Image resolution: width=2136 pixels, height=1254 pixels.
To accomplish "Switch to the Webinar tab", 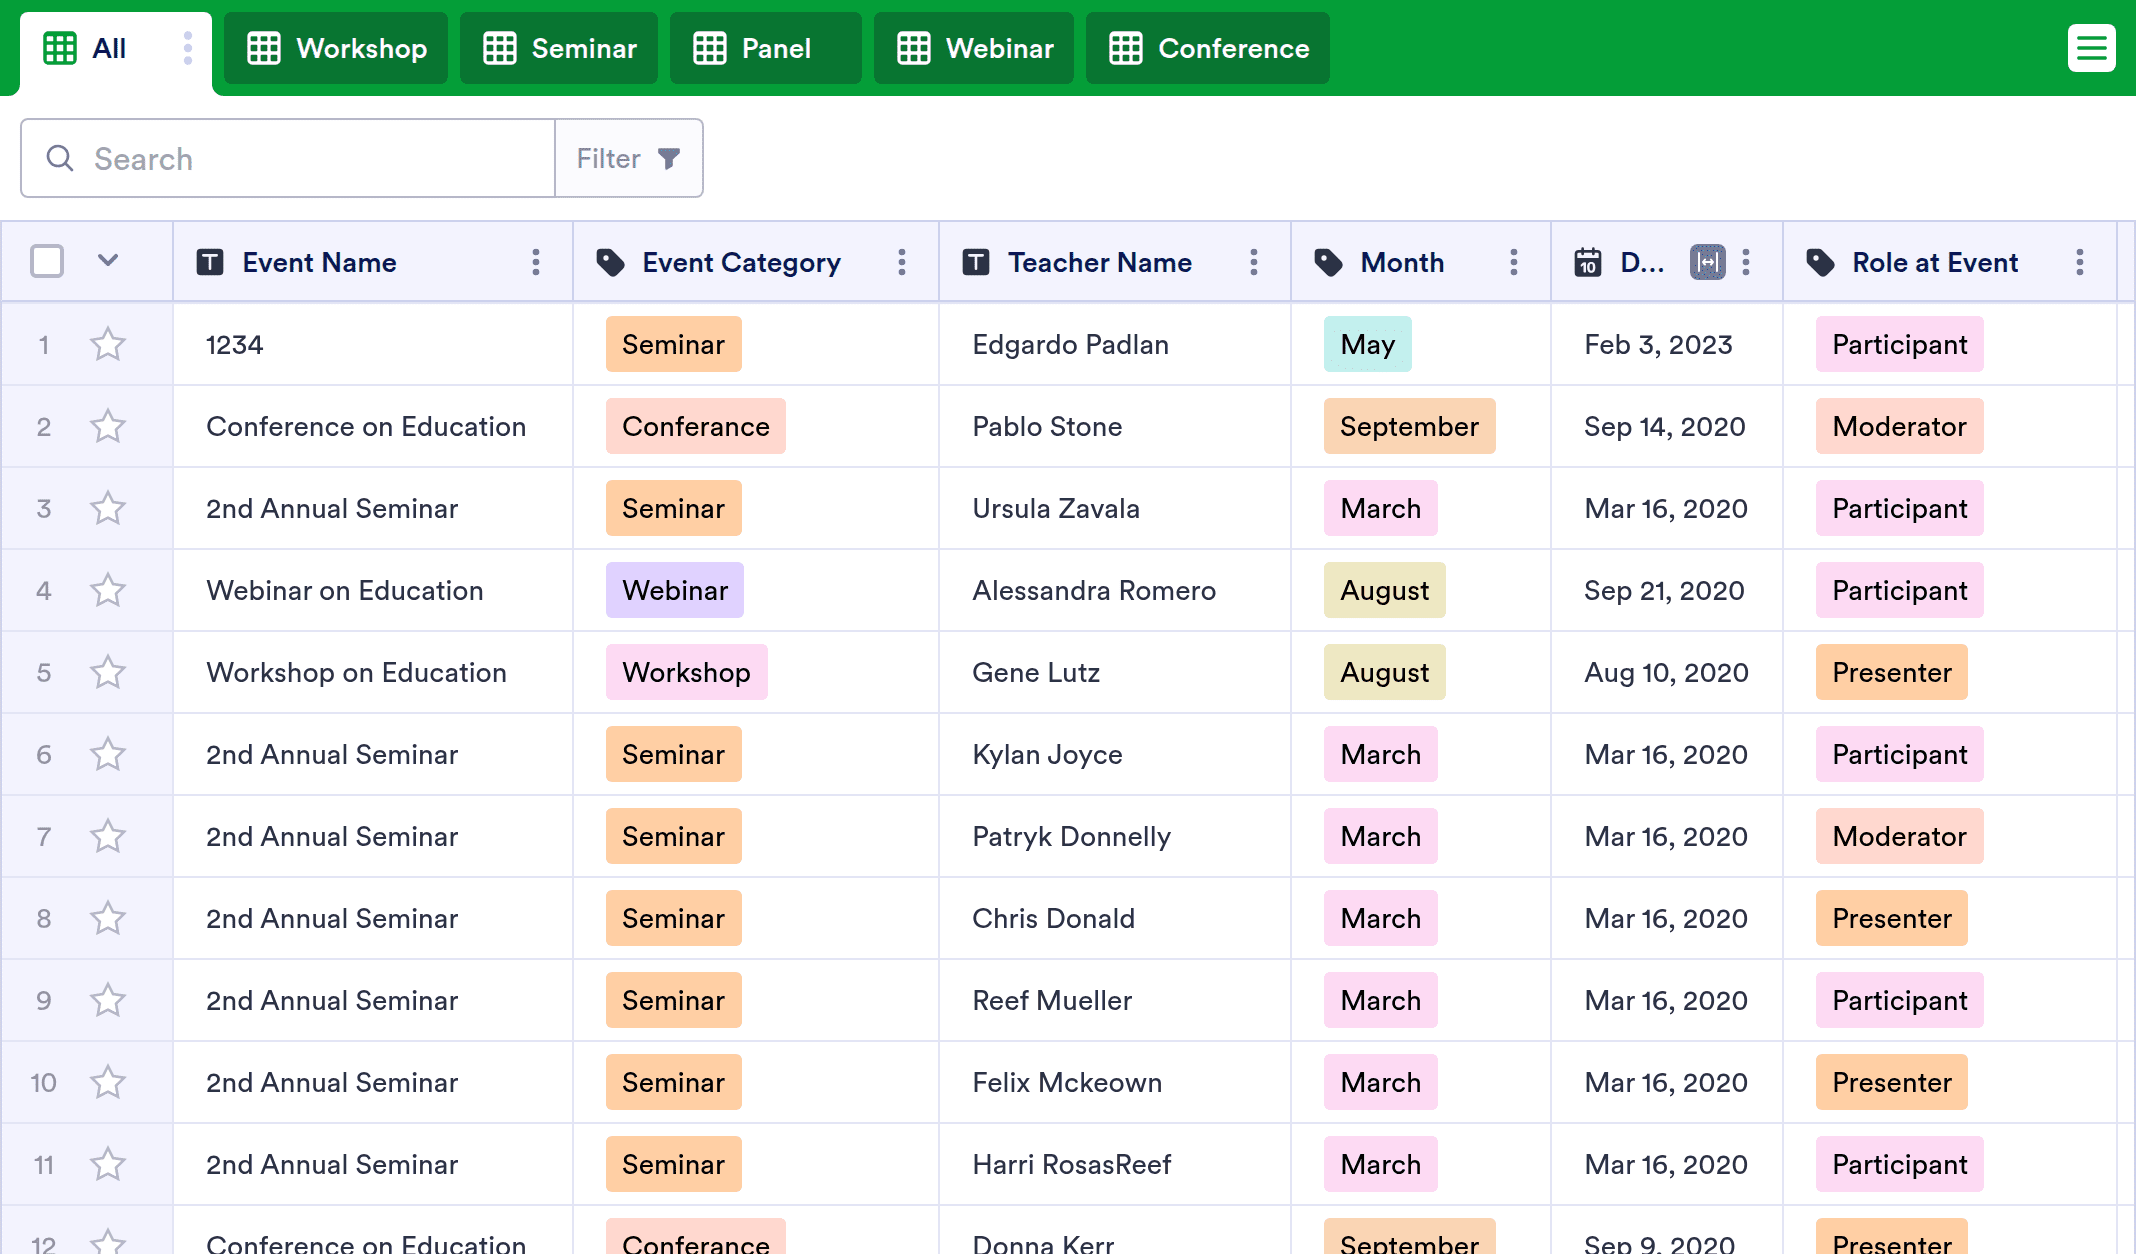I will (x=974, y=48).
